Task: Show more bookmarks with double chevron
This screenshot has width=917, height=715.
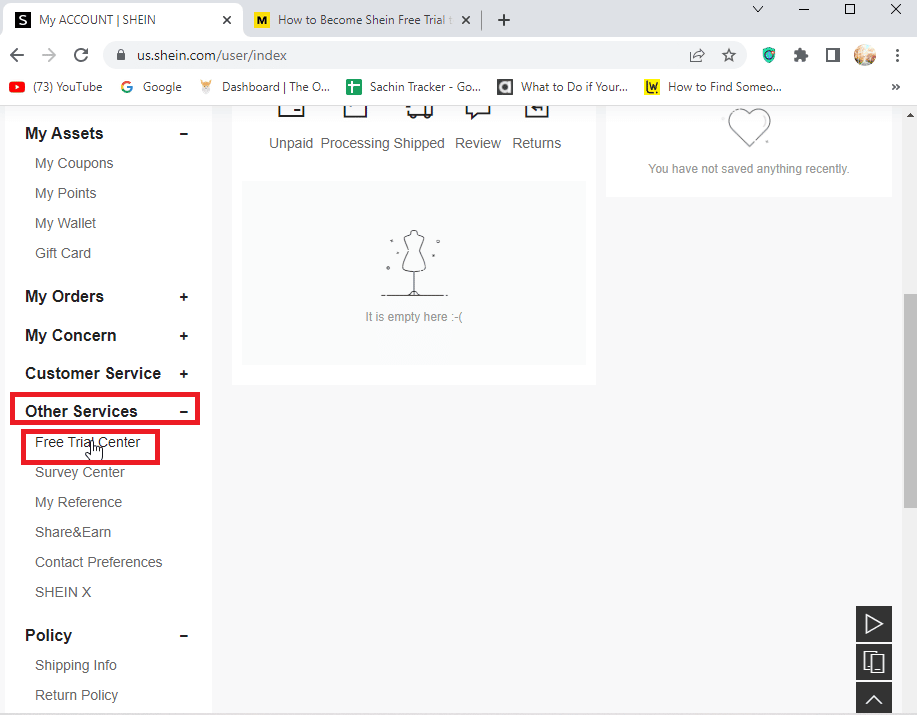Action: [x=895, y=87]
